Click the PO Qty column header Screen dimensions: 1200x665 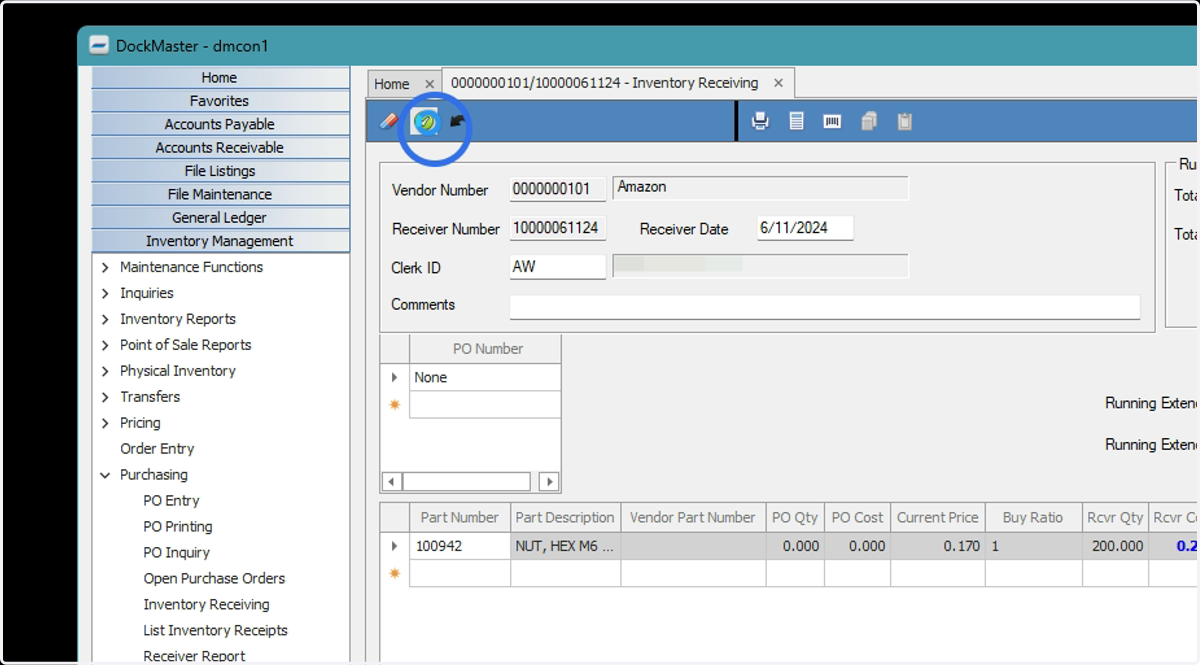pyautogui.click(x=795, y=518)
